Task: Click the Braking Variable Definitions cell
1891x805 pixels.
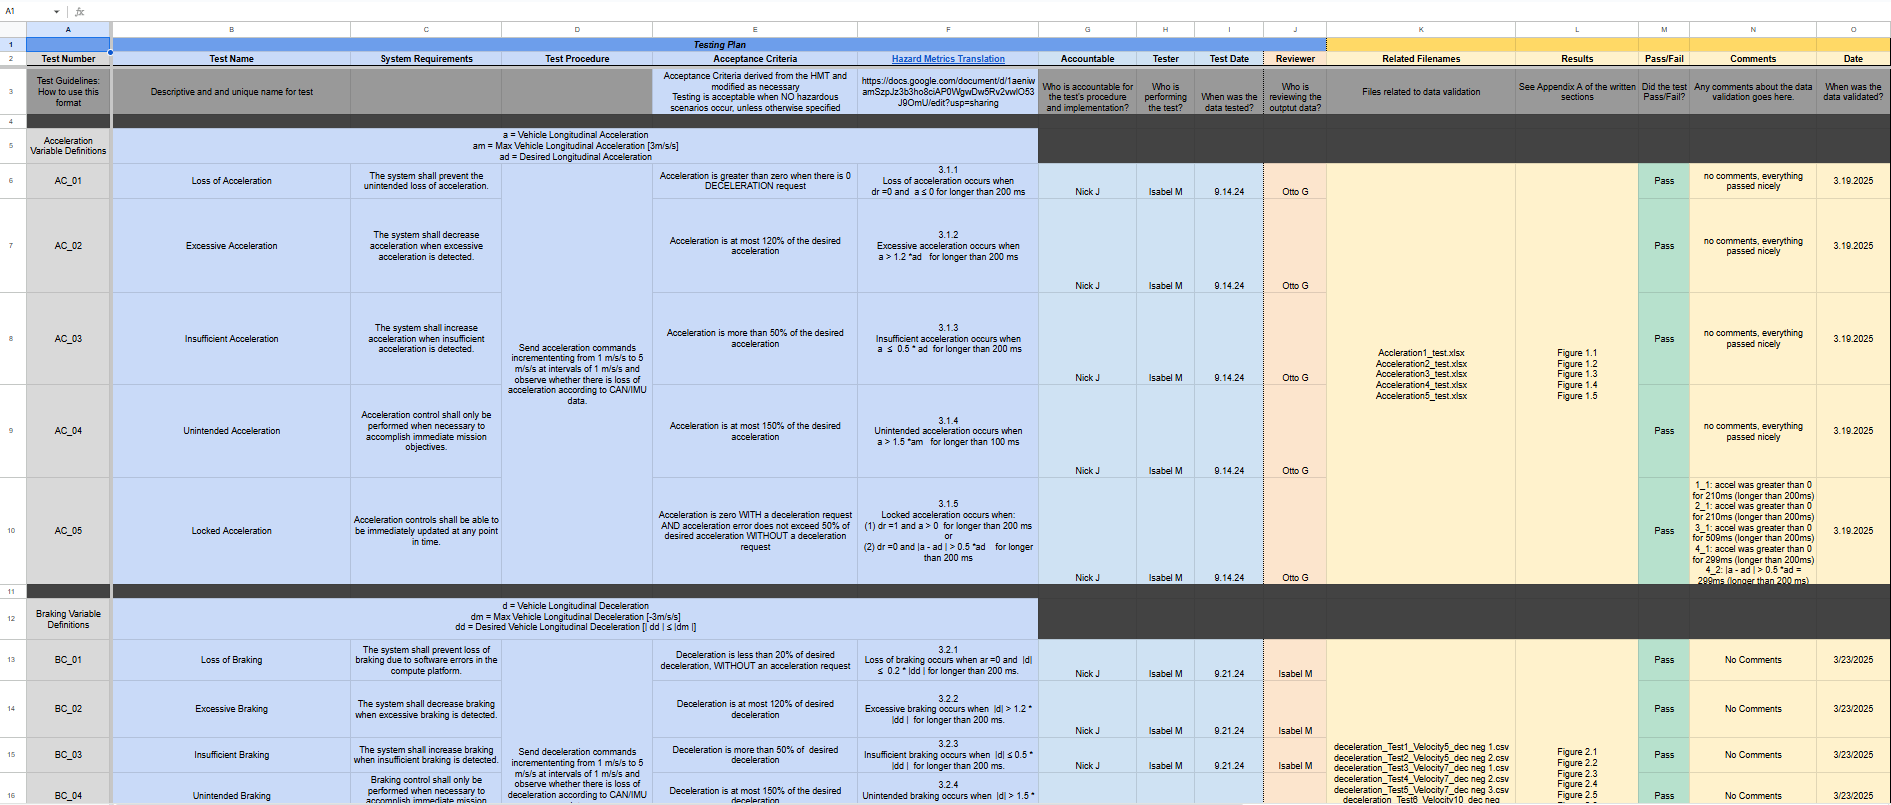Action: (68, 619)
